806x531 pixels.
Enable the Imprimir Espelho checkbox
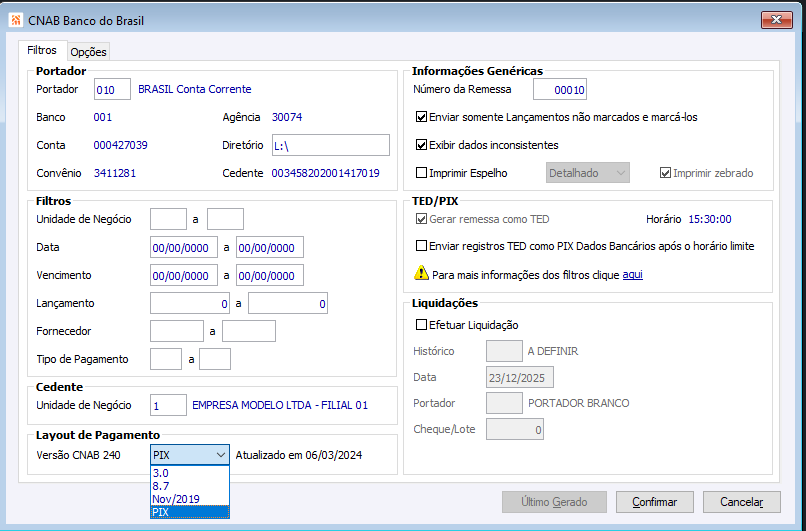421,173
